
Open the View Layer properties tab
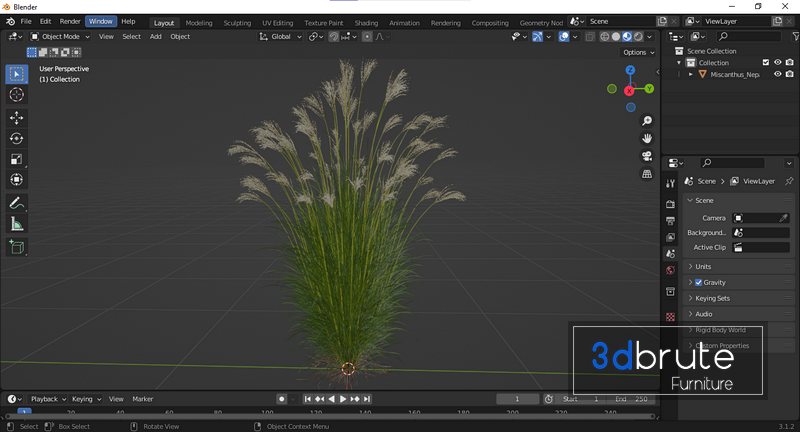tap(670, 237)
